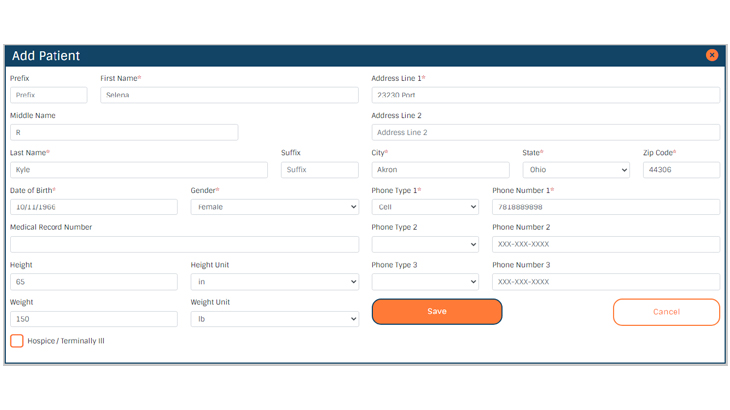
Task: Focus the First Name field
Action: click(229, 95)
